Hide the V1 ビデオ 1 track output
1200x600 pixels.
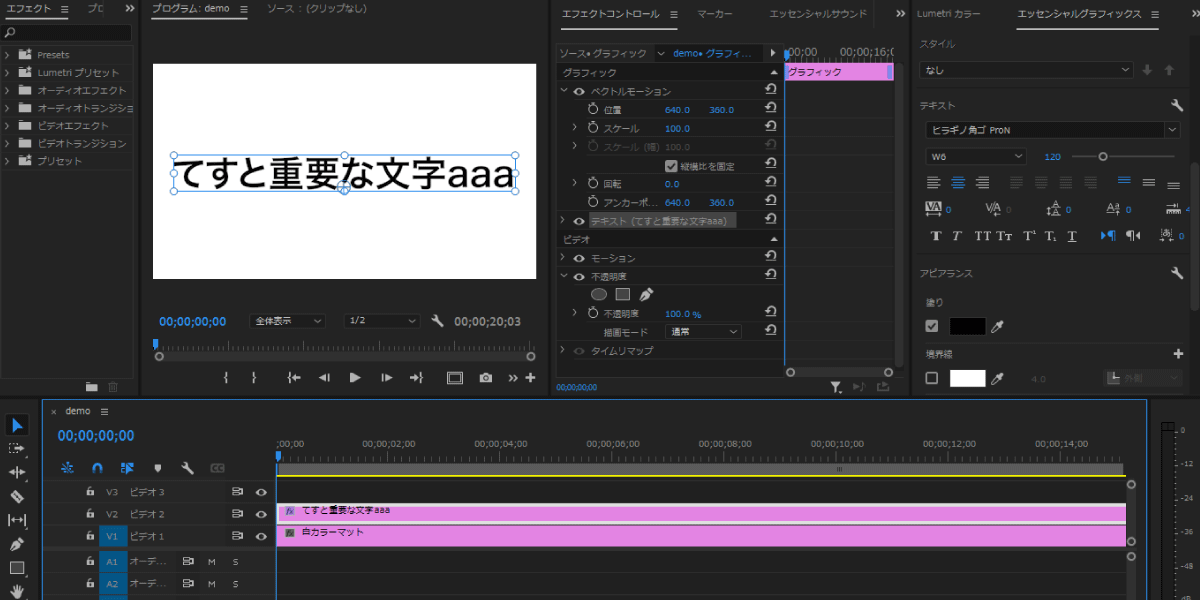click(261, 537)
